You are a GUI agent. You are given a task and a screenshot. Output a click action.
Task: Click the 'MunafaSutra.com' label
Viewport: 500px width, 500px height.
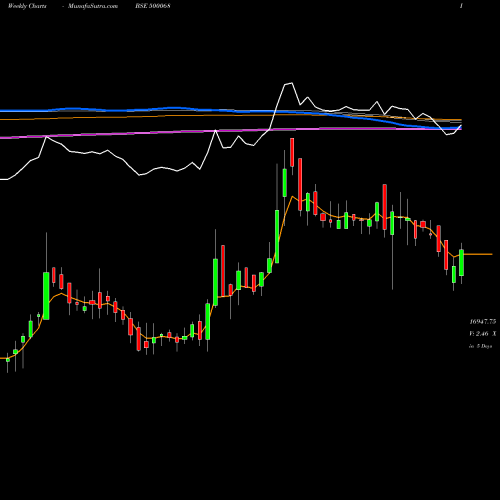[x=93, y=6]
